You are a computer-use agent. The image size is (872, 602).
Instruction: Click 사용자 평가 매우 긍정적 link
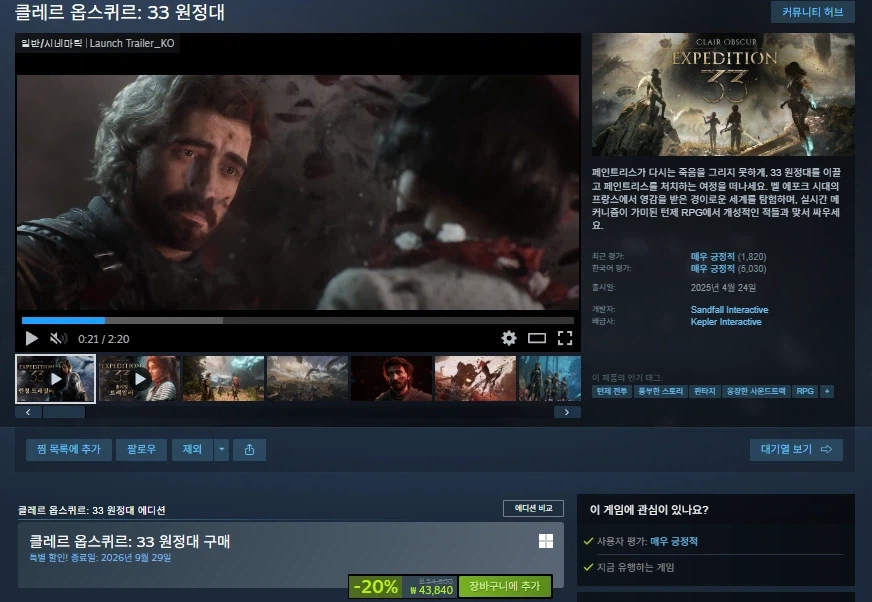tap(673, 541)
